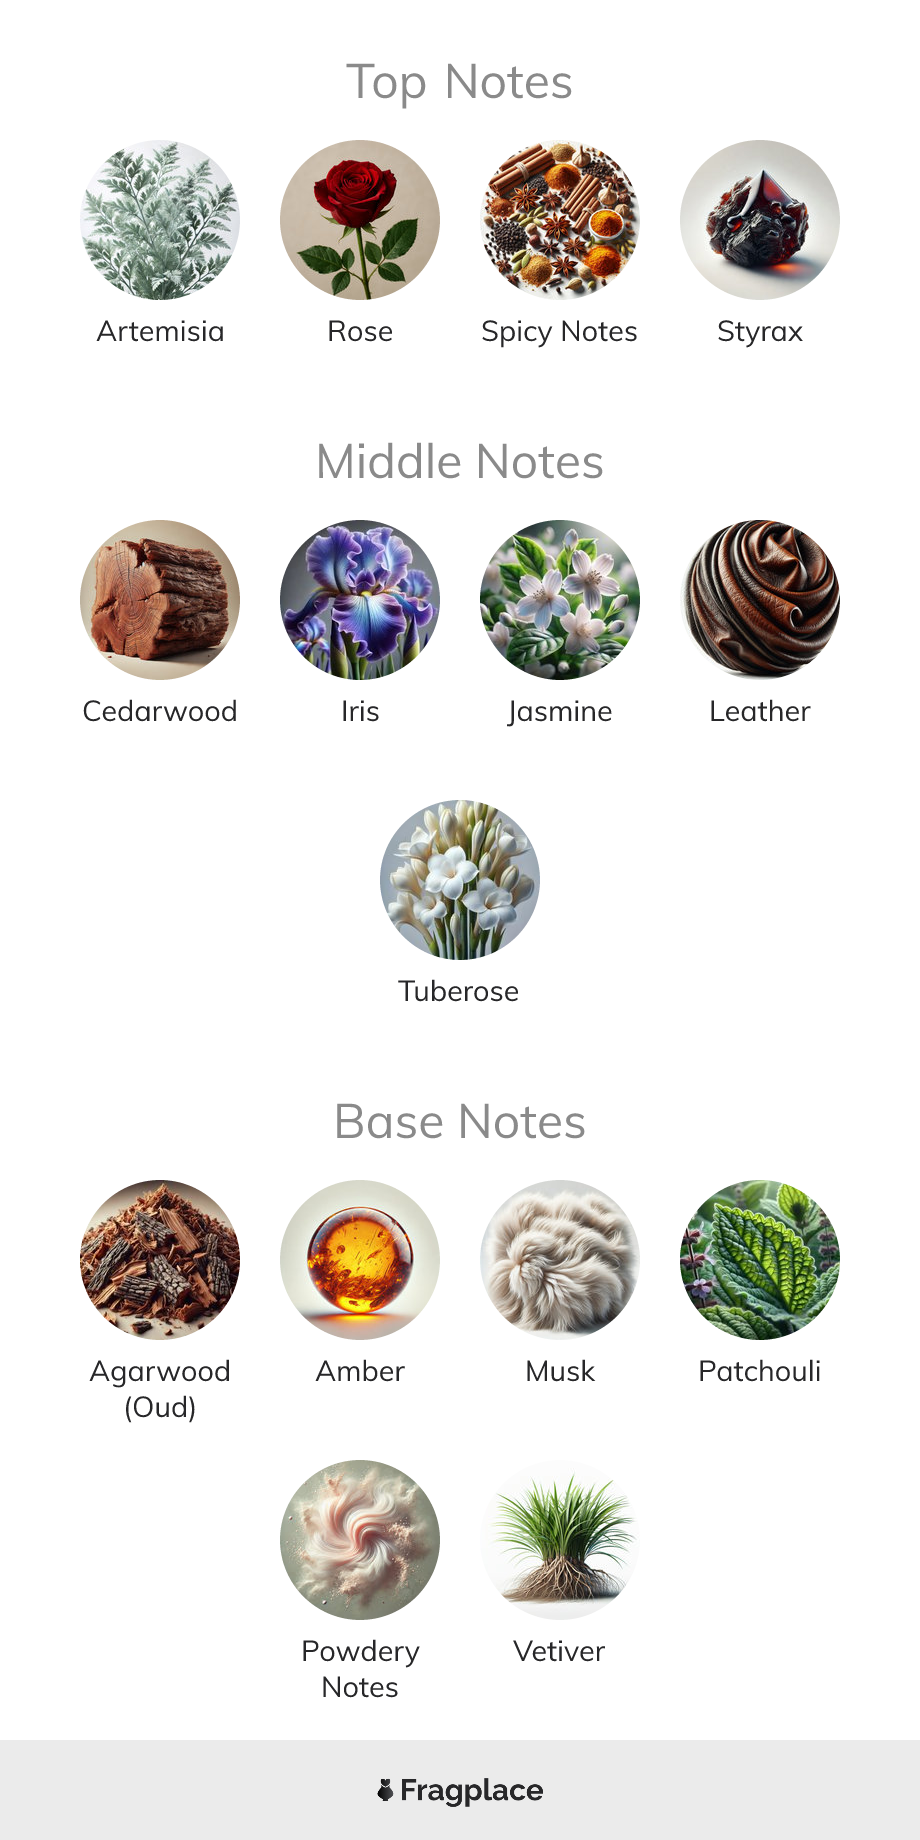Image resolution: width=920 pixels, height=1840 pixels.
Task: Click the Base Notes heading
Action: tap(460, 1122)
